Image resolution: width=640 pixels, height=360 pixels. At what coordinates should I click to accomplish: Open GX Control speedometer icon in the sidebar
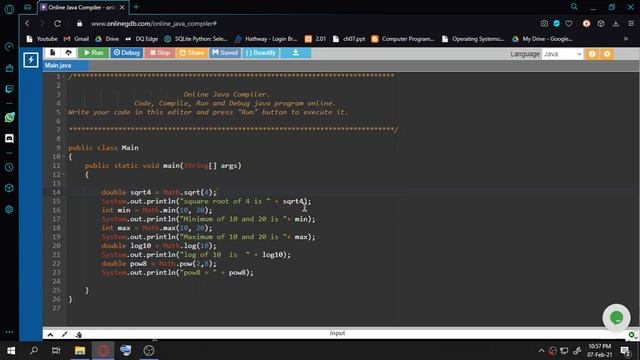coord(9,47)
